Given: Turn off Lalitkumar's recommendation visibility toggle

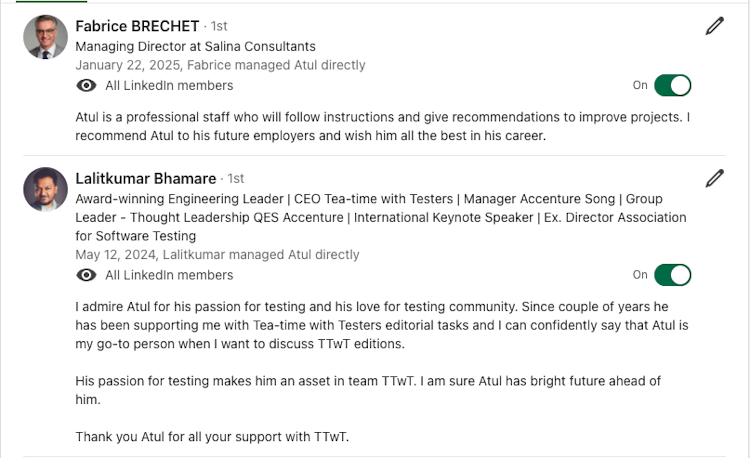Looking at the screenshot, I should click(673, 275).
